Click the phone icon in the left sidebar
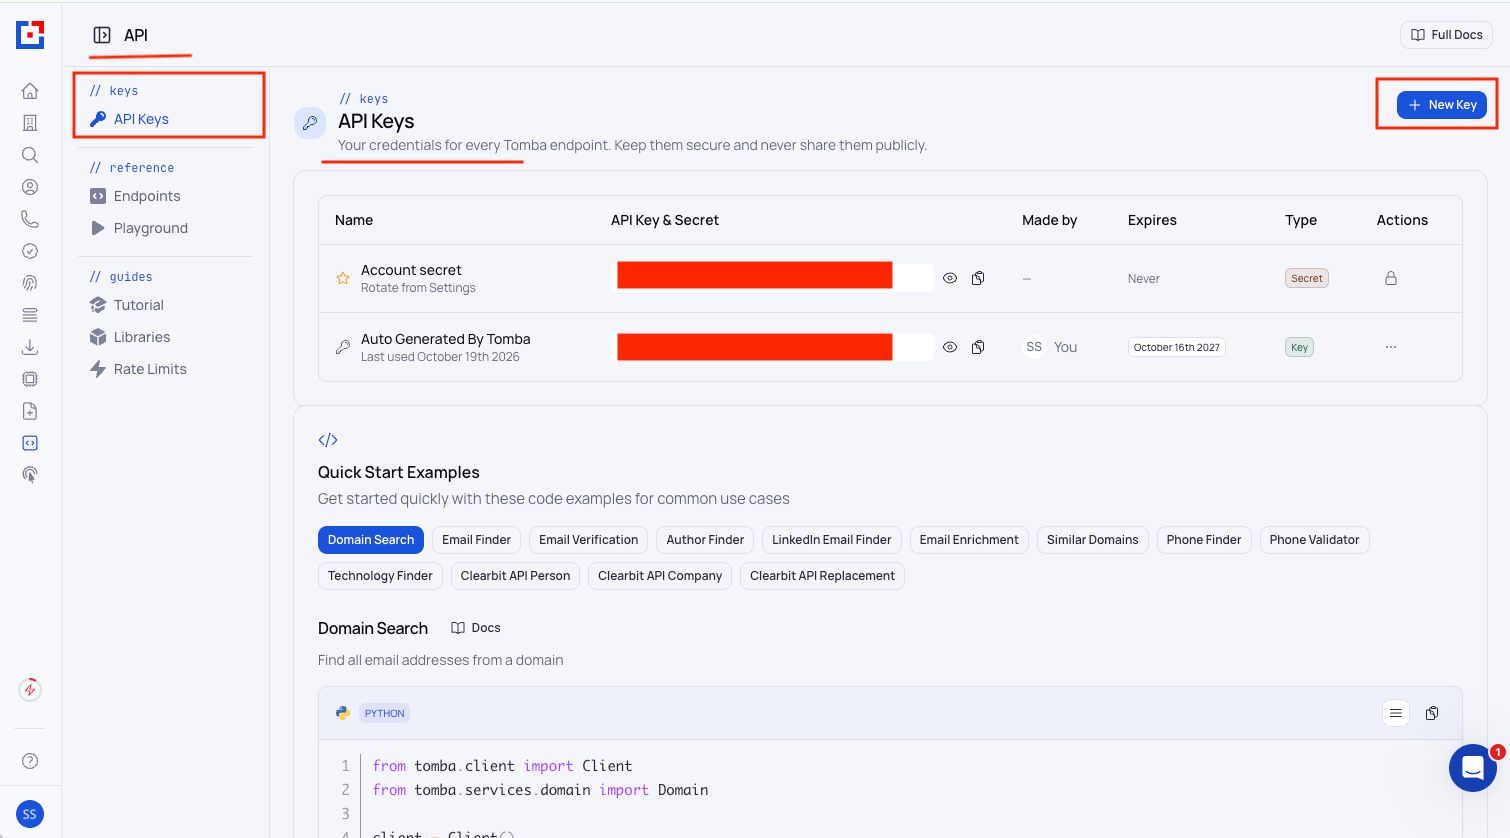Screen dimensions: 1510x838 coord(30,219)
